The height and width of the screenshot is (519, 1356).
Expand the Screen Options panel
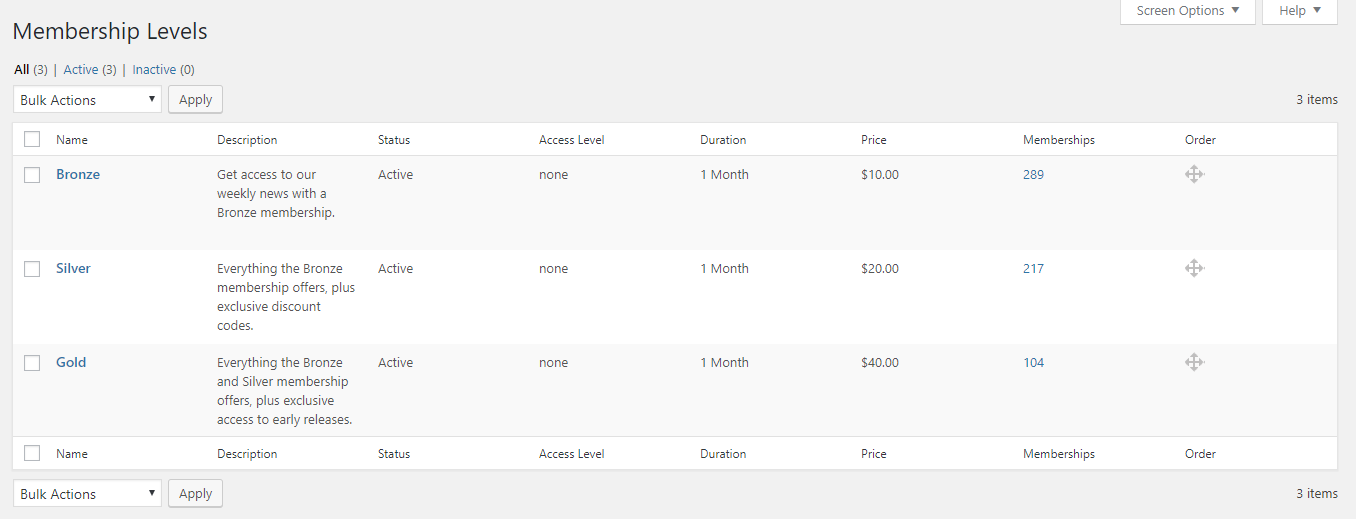coord(1187,11)
